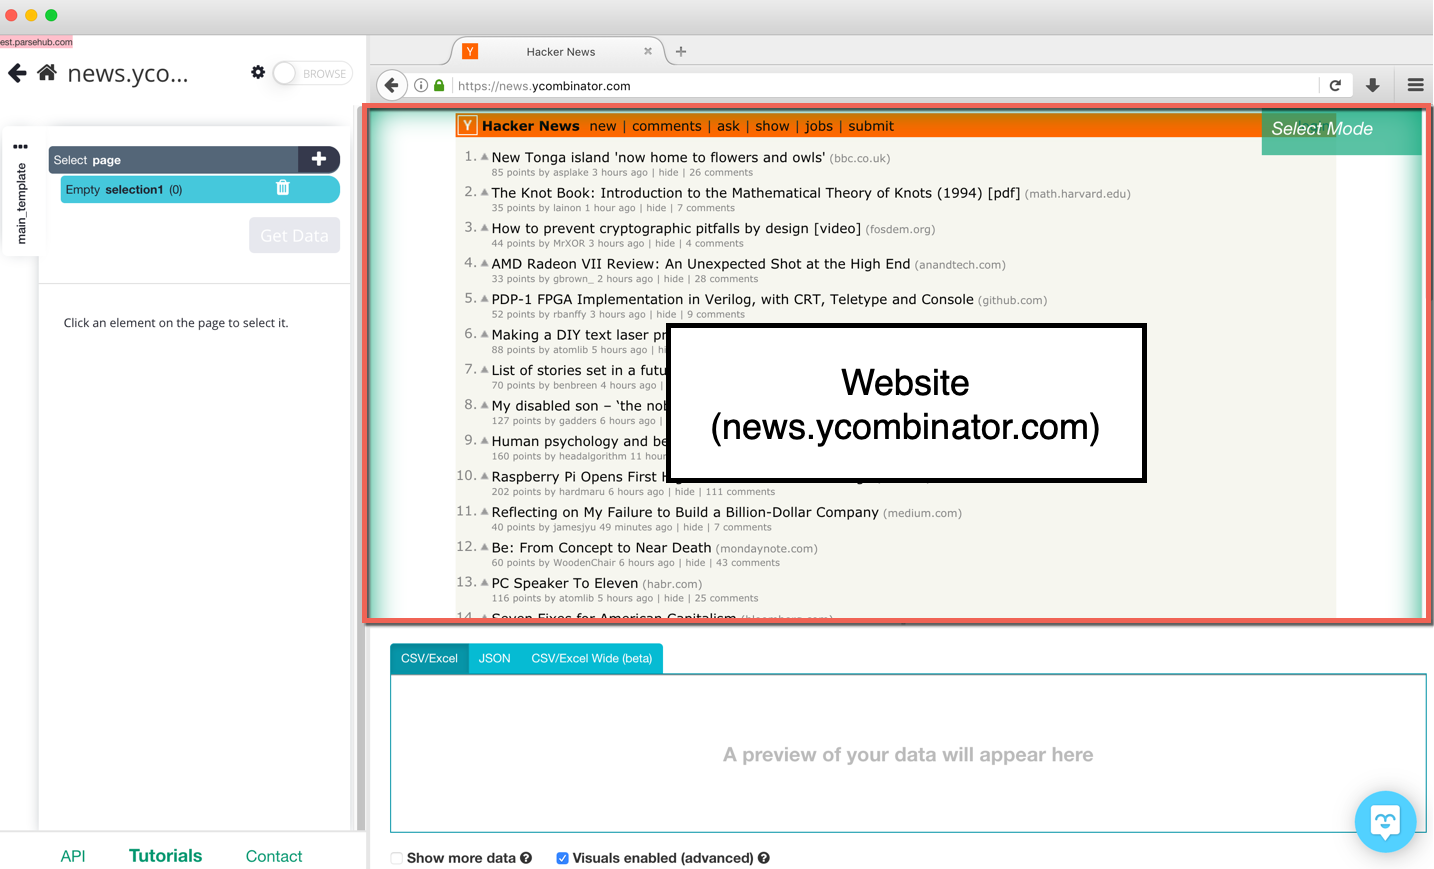Upvote the New Tonga island story
Image resolution: width=1434 pixels, height=869 pixels.
pos(484,157)
